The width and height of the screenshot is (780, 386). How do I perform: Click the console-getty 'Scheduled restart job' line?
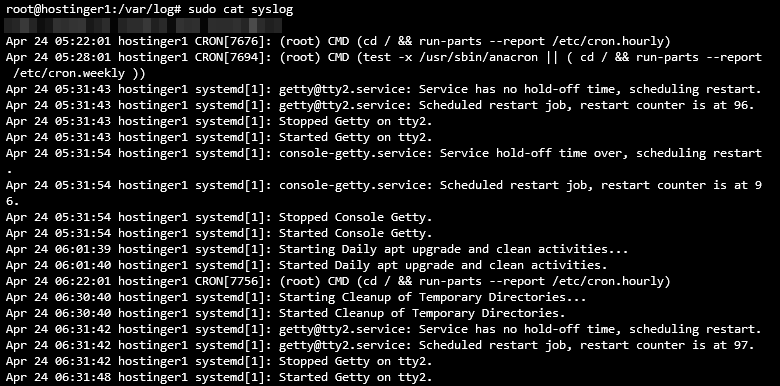(x=384, y=185)
